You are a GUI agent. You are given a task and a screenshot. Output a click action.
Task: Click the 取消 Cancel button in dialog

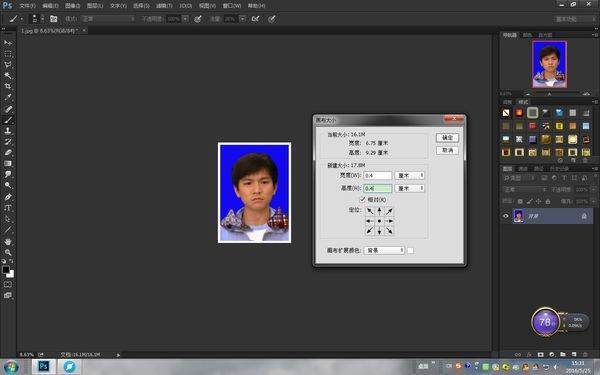pos(447,150)
